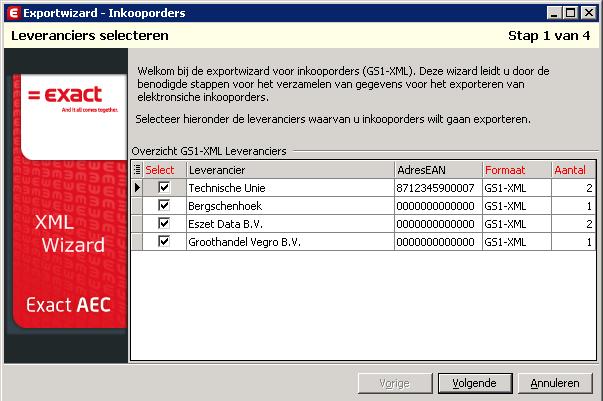Minimize the Exportwizard window
The image size is (603, 401).
(x=554, y=13)
